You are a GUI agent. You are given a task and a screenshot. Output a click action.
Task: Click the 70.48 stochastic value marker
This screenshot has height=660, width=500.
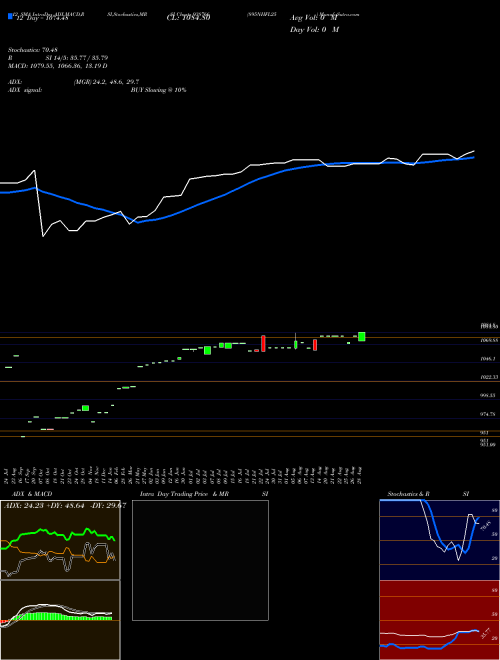486,526
